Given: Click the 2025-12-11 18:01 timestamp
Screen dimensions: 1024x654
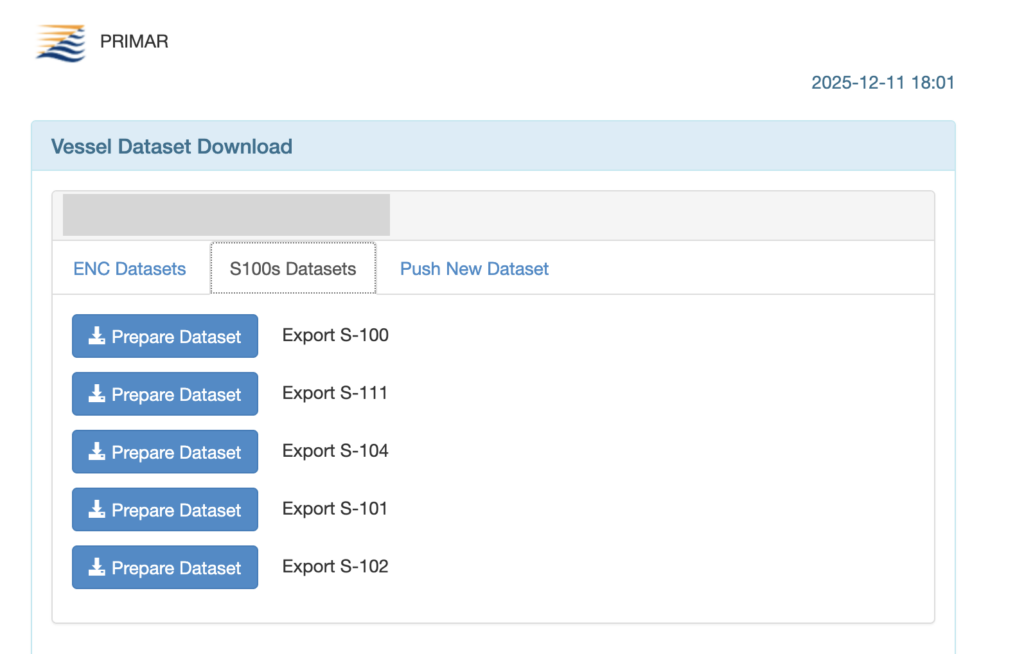Looking at the screenshot, I should [x=882, y=83].
